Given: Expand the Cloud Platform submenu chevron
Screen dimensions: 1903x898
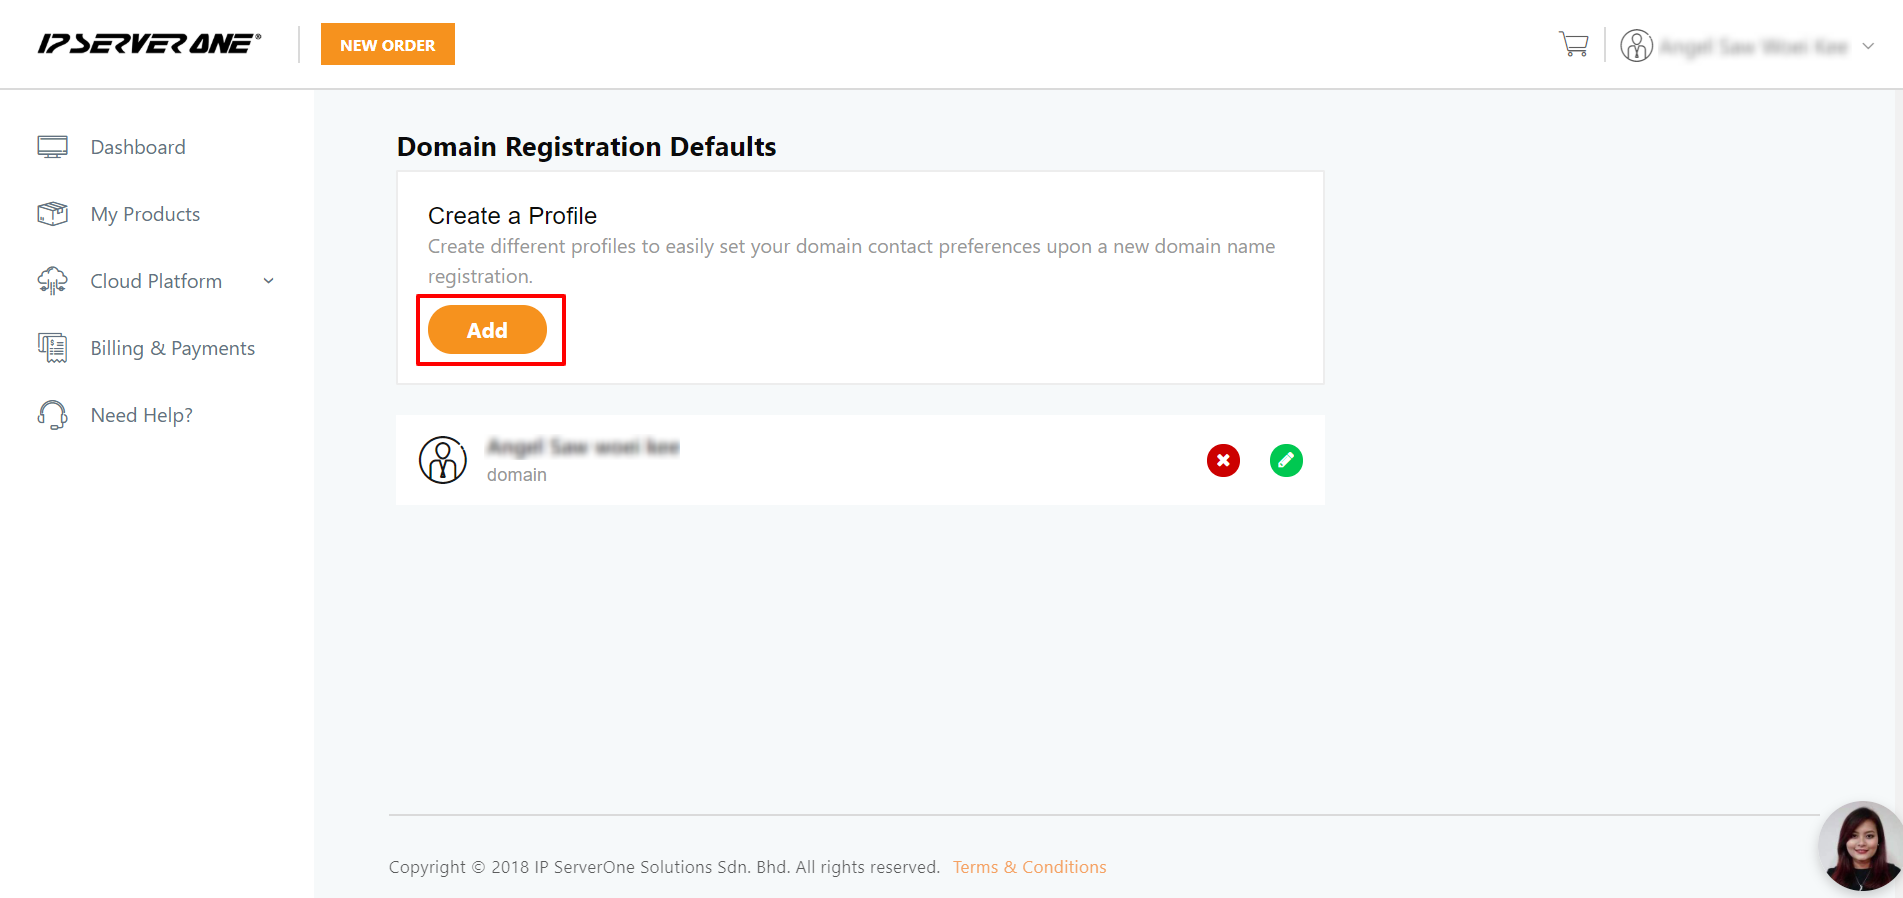Looking at the screenshot, I should click(x=269, y=281).
